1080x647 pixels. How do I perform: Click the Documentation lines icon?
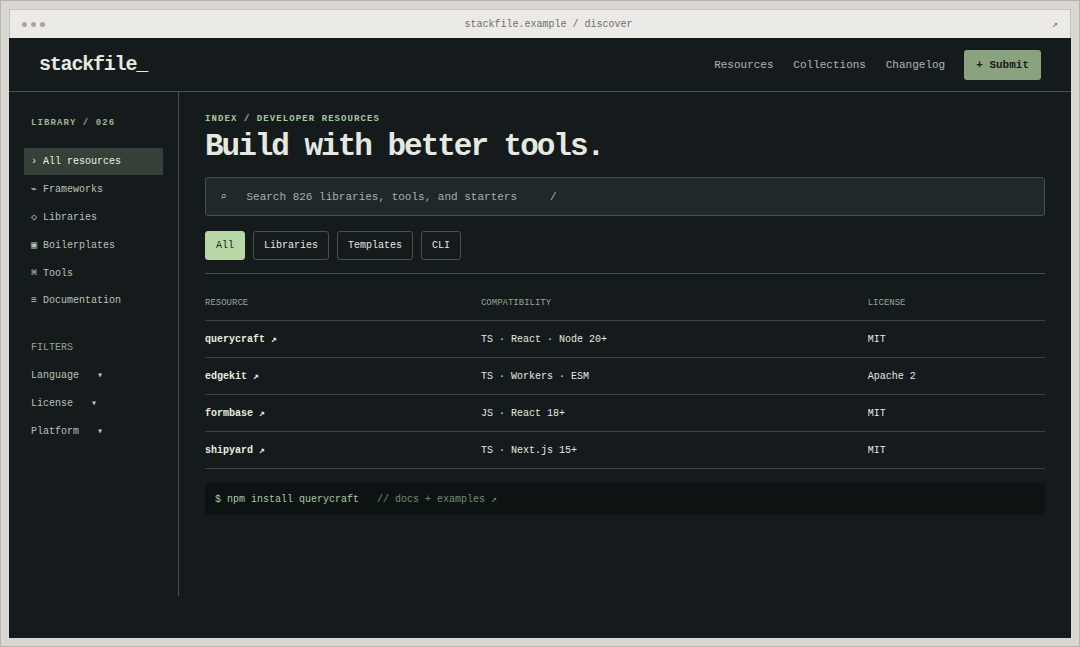pos(34,300)
